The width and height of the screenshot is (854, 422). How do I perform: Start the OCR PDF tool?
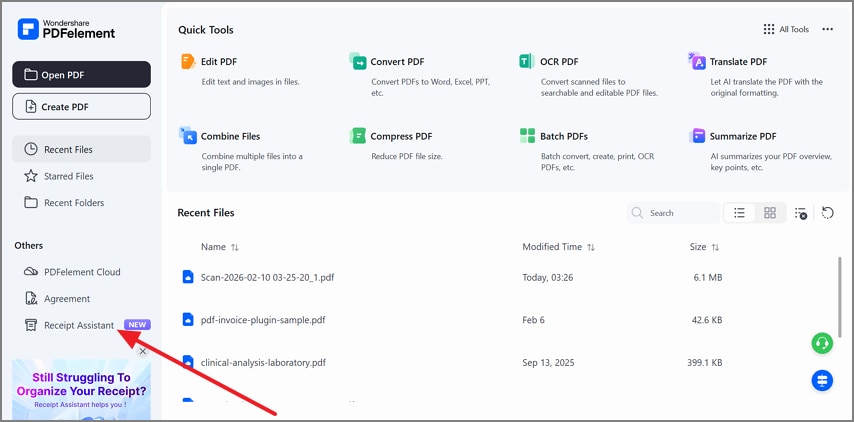(558, 62)
